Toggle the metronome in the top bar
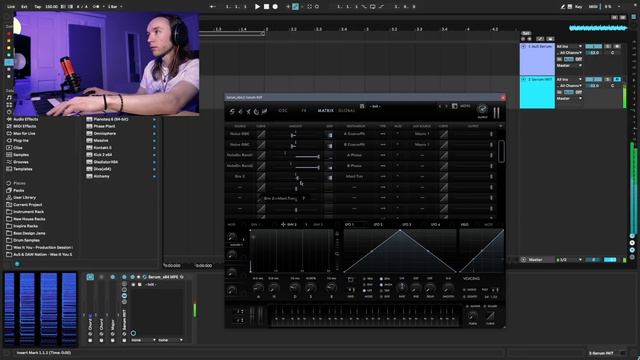640x360 pixels. pos(96,7)
